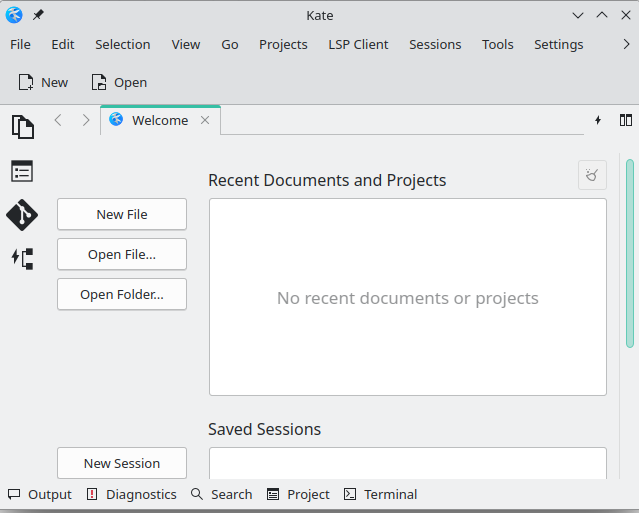Toggle the Terminal bottom panel
The height and width of the screenshot is (513, 639).
coord(381,494)
